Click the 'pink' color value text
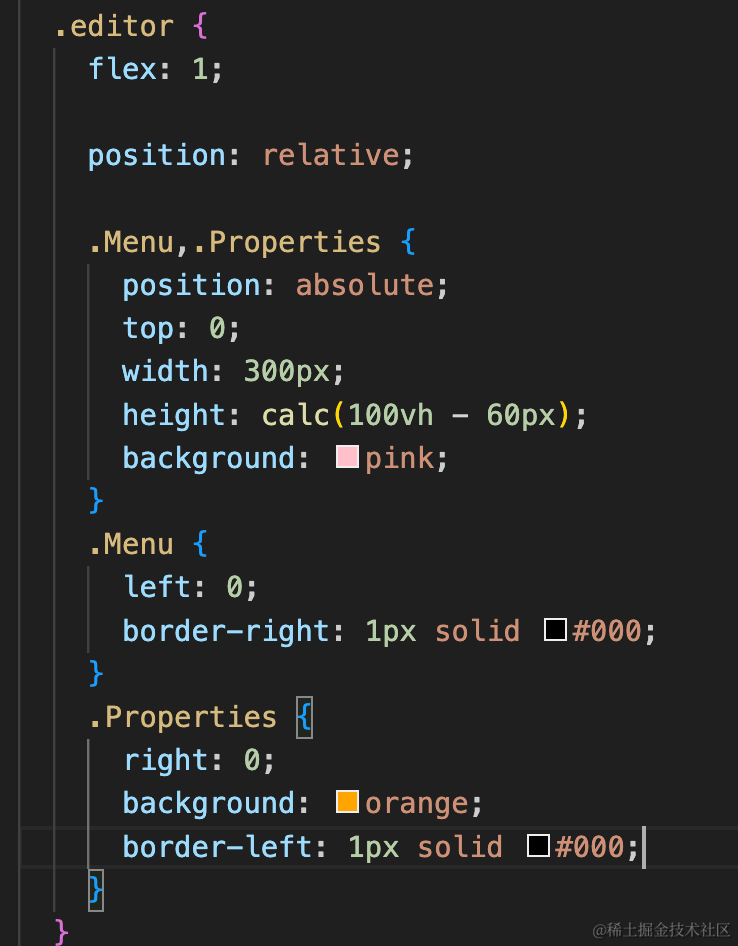This screenshot has width=738, height=946. click(x=399, y=458)
